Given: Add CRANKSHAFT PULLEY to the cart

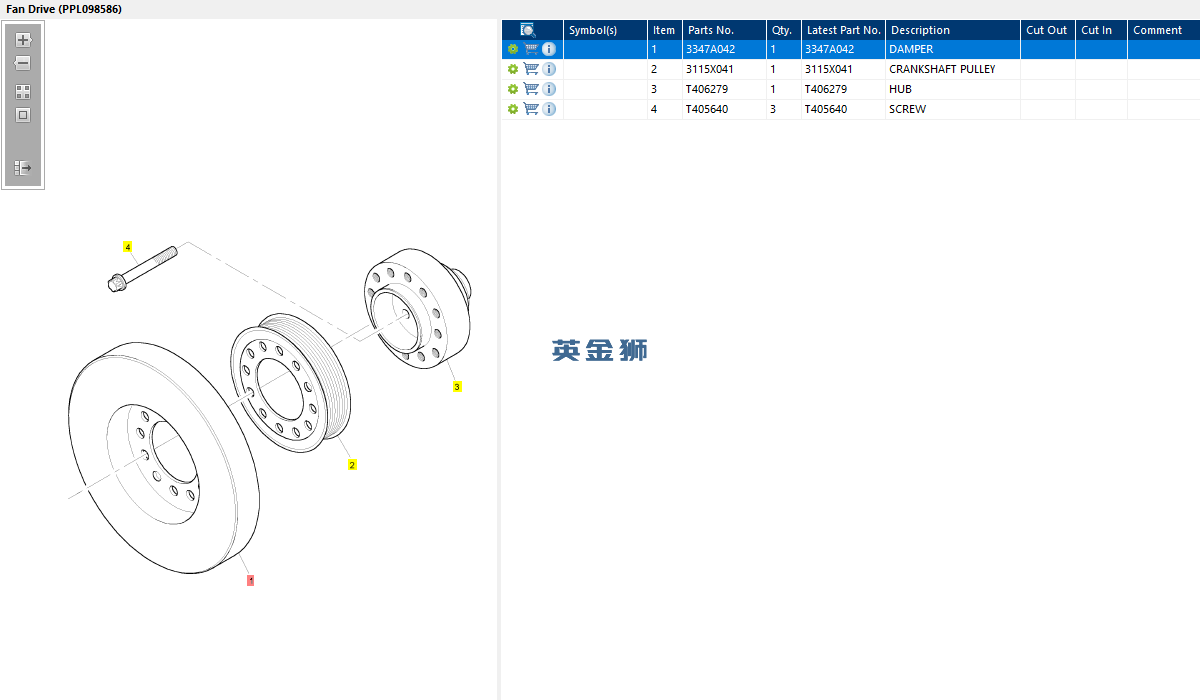Looking at the screenshot, I should click(531, 69).
